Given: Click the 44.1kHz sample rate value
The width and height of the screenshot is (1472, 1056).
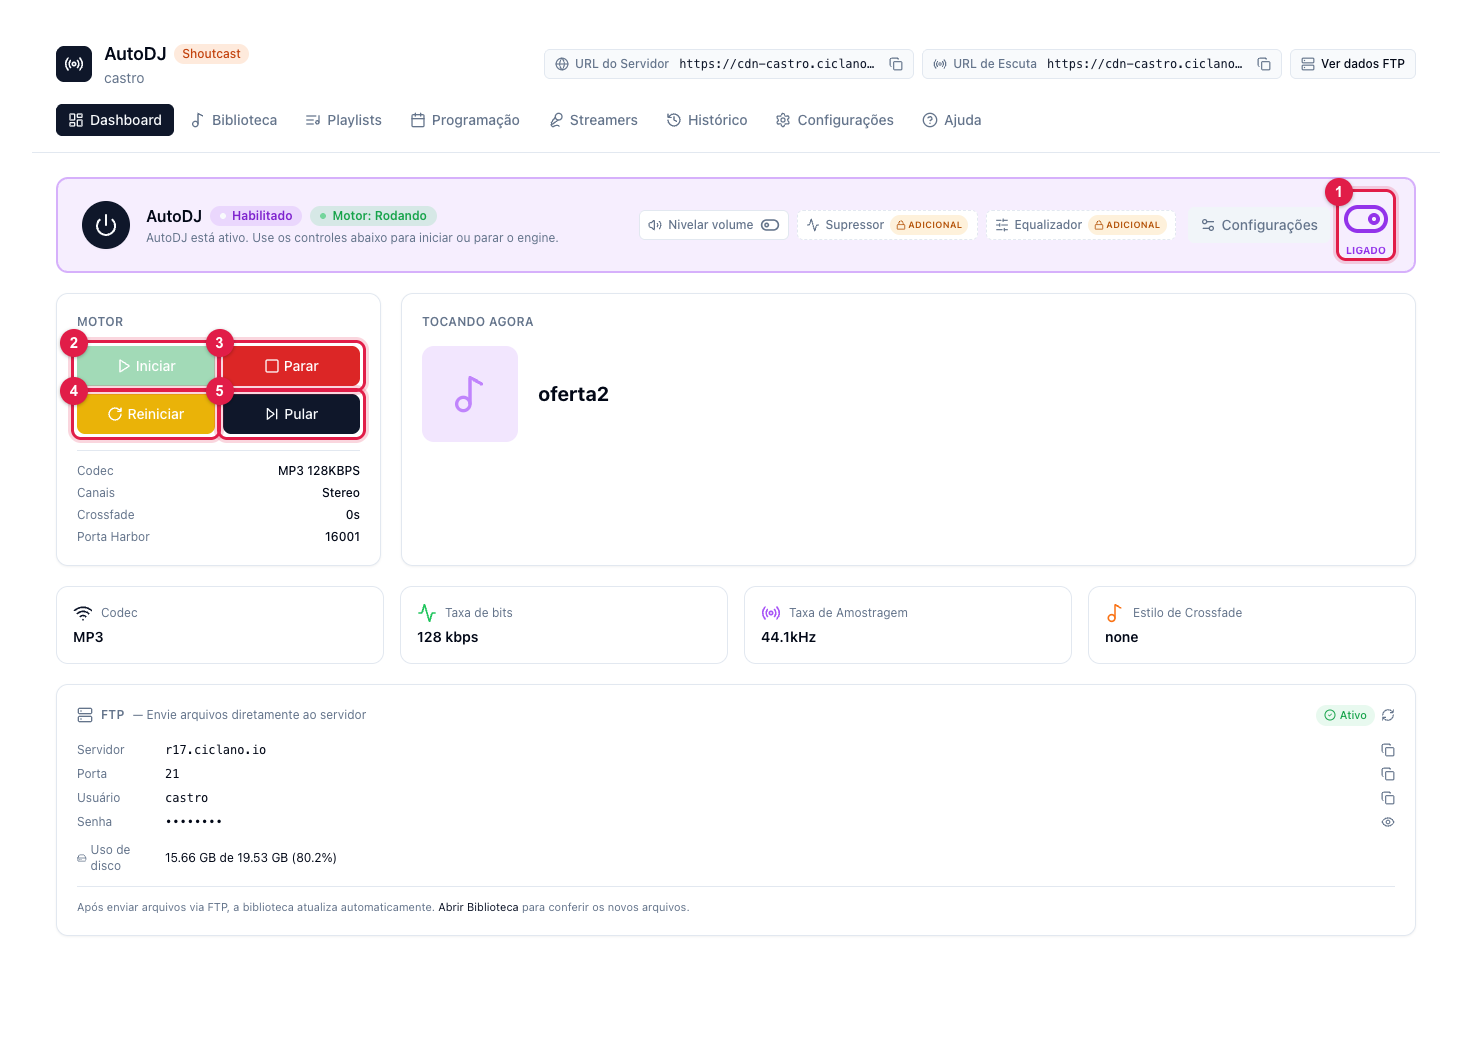Looking at the screenshot, I should coord(788,637).
